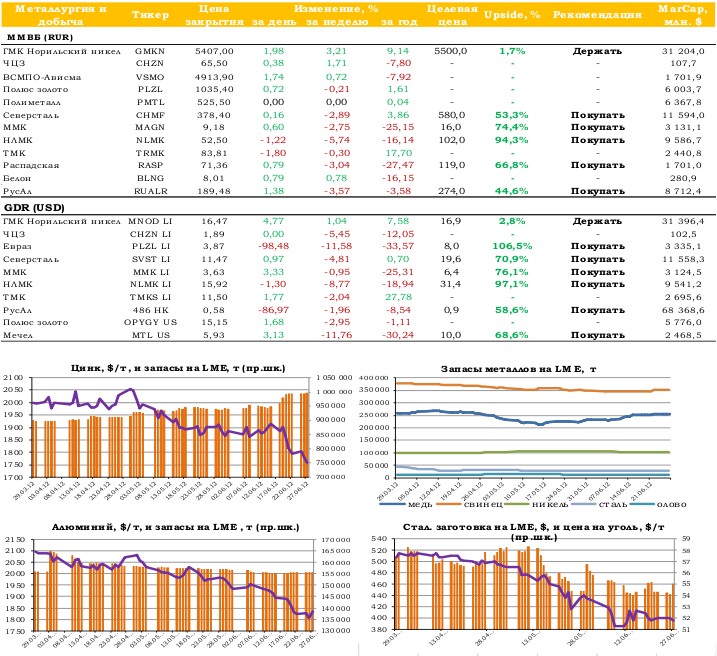Viewport: 717px width, 656px height.
Task: Click the PMTL ticker in the table
Action: tap(150, 102)
